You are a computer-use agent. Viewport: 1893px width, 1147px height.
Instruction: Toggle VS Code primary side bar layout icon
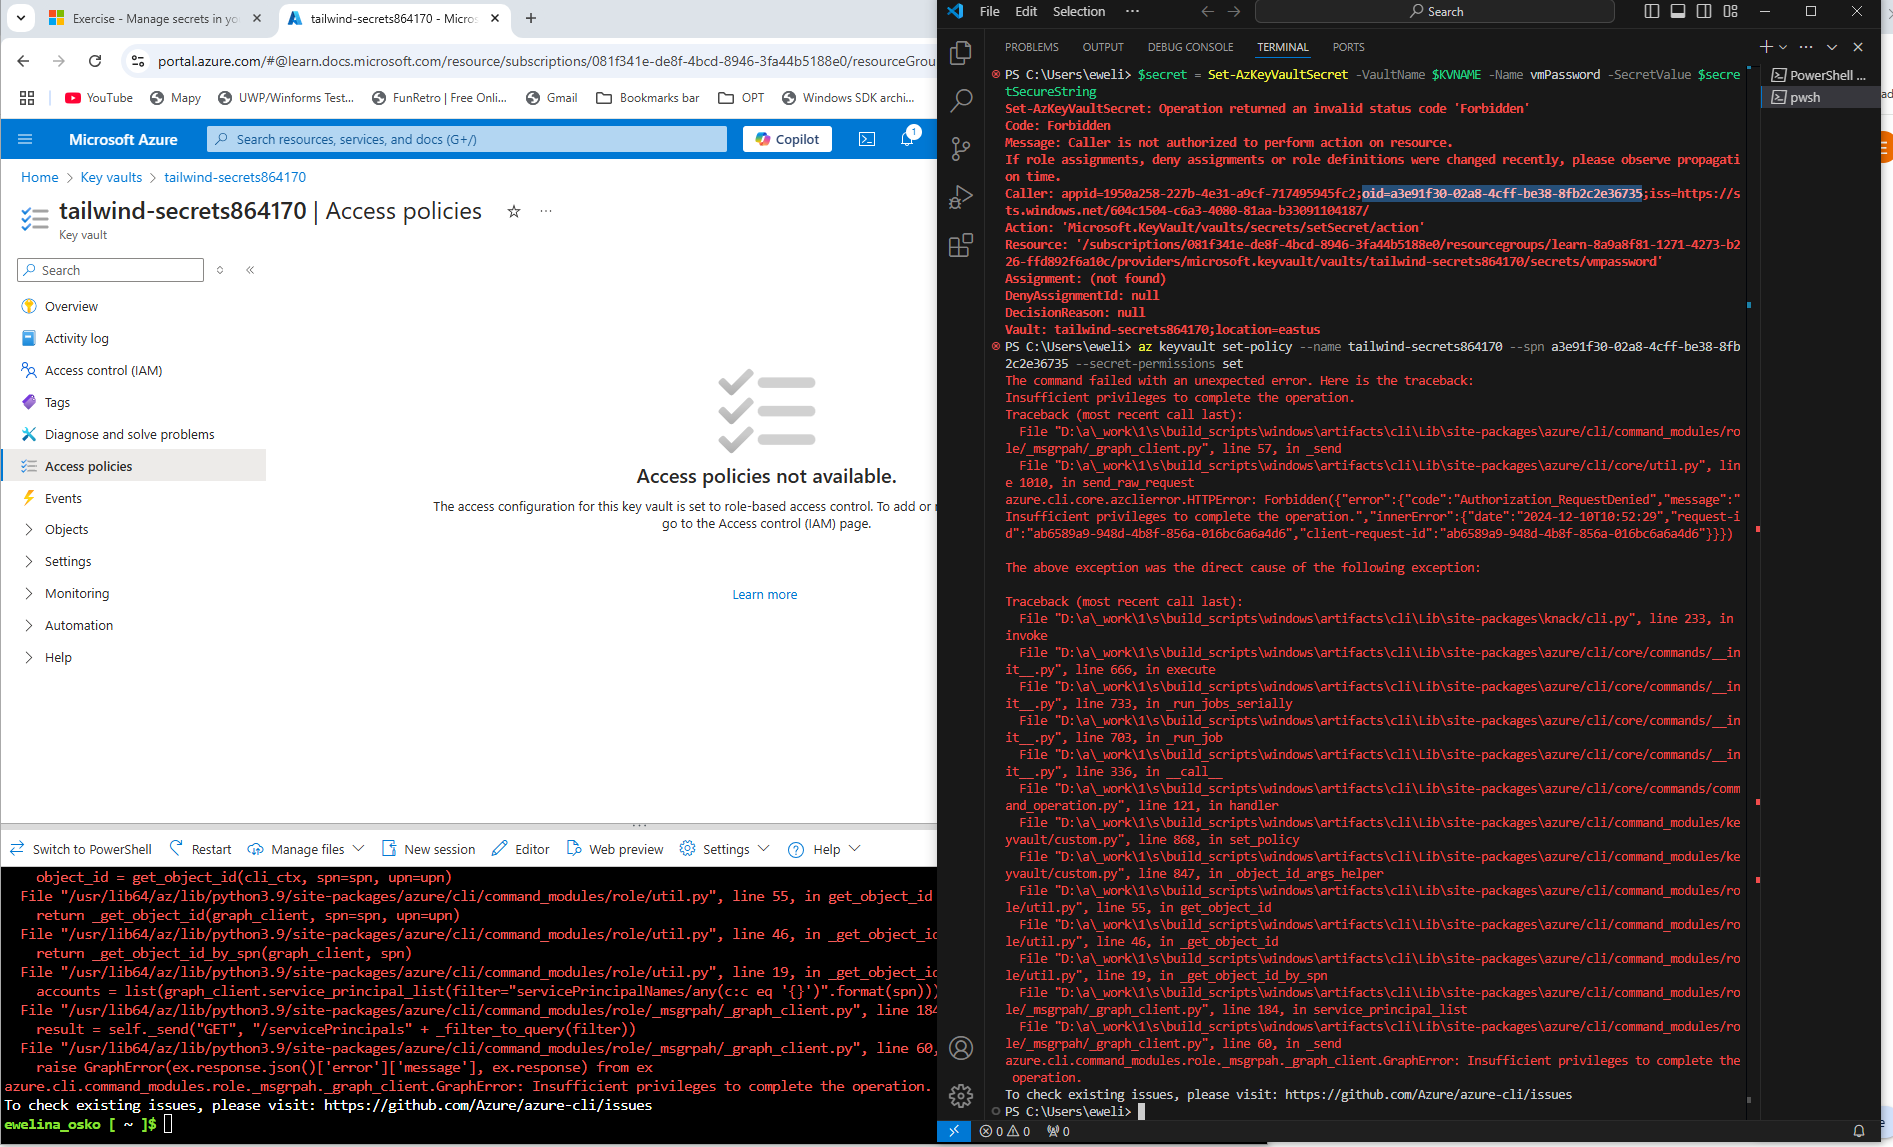pos(1652,11)
